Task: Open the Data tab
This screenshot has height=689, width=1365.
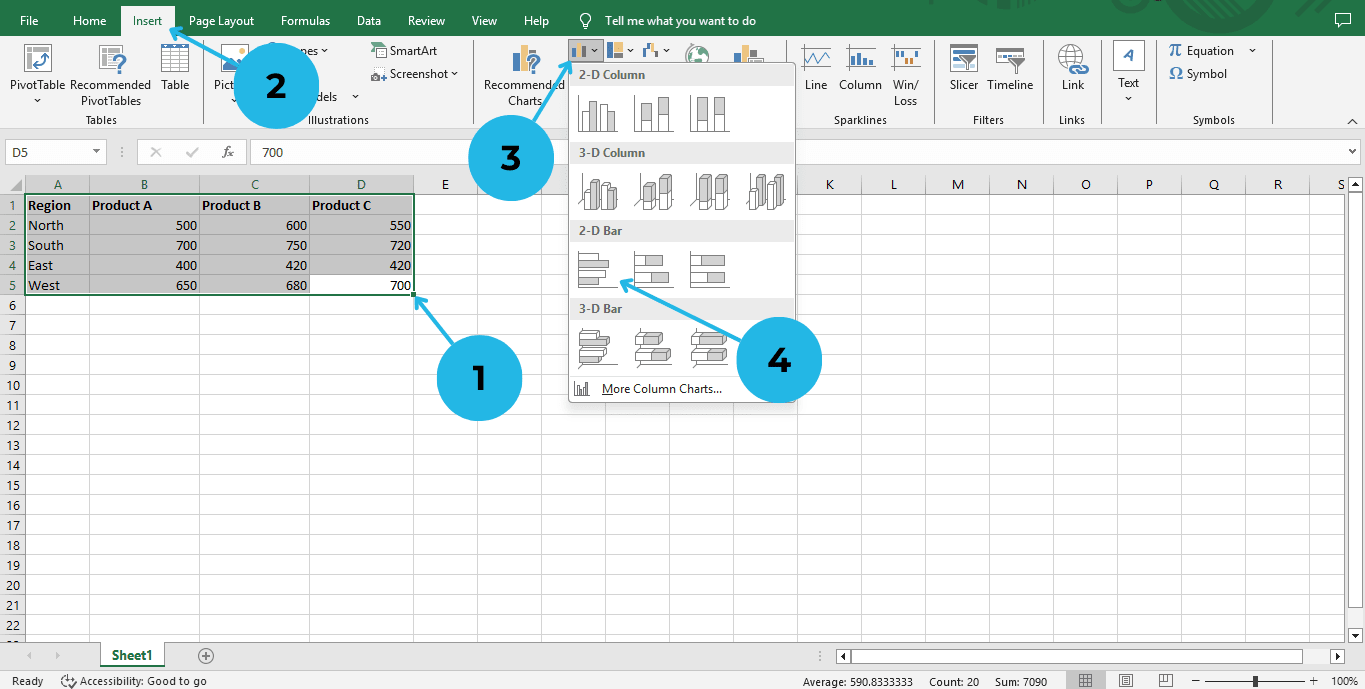Action: click(x=368, y=21)
